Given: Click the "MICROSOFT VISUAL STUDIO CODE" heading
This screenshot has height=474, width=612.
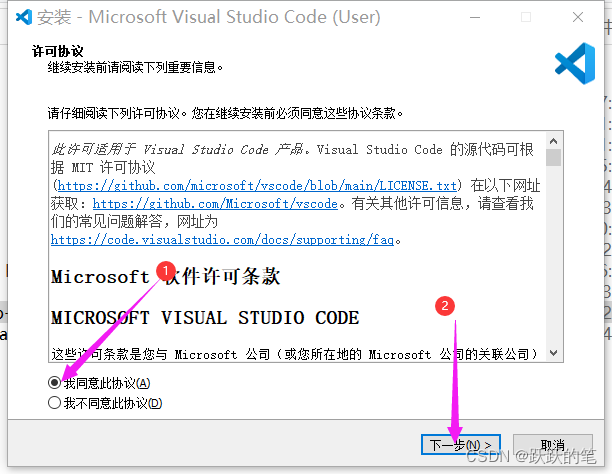Looking at the screenshot, I should pos(205,318).
